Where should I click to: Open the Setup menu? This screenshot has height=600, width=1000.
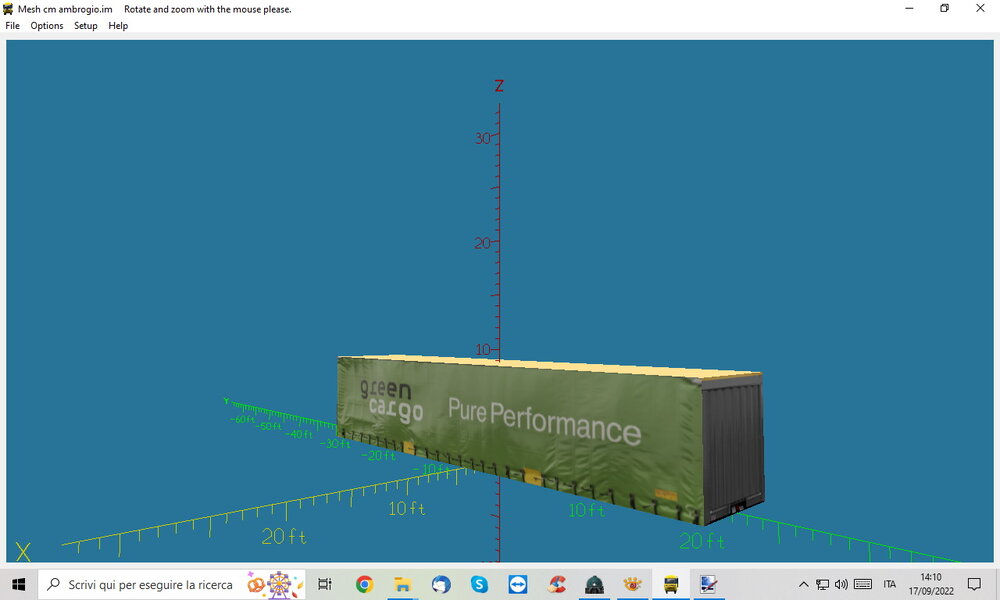pos(85,26)
